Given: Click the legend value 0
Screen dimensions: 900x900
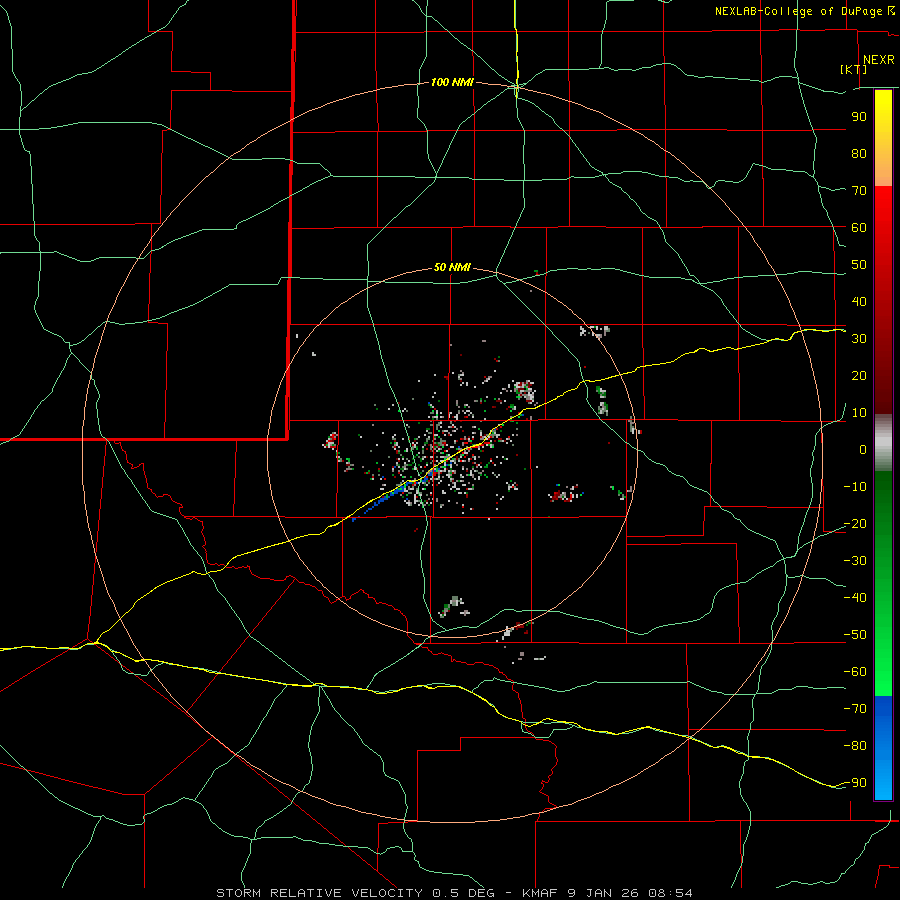Looking at the screenshot, I should (863, 450).
